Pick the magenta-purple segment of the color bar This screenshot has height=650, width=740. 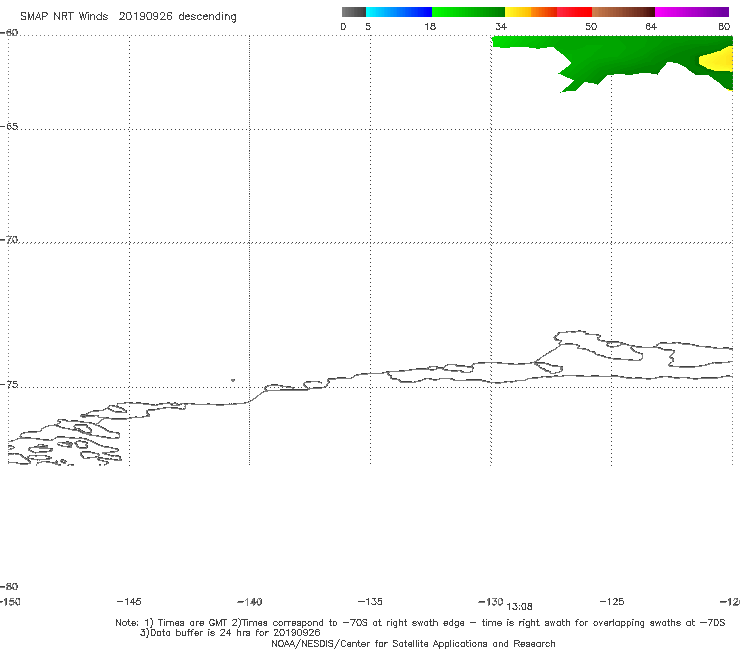click(692, 12)
